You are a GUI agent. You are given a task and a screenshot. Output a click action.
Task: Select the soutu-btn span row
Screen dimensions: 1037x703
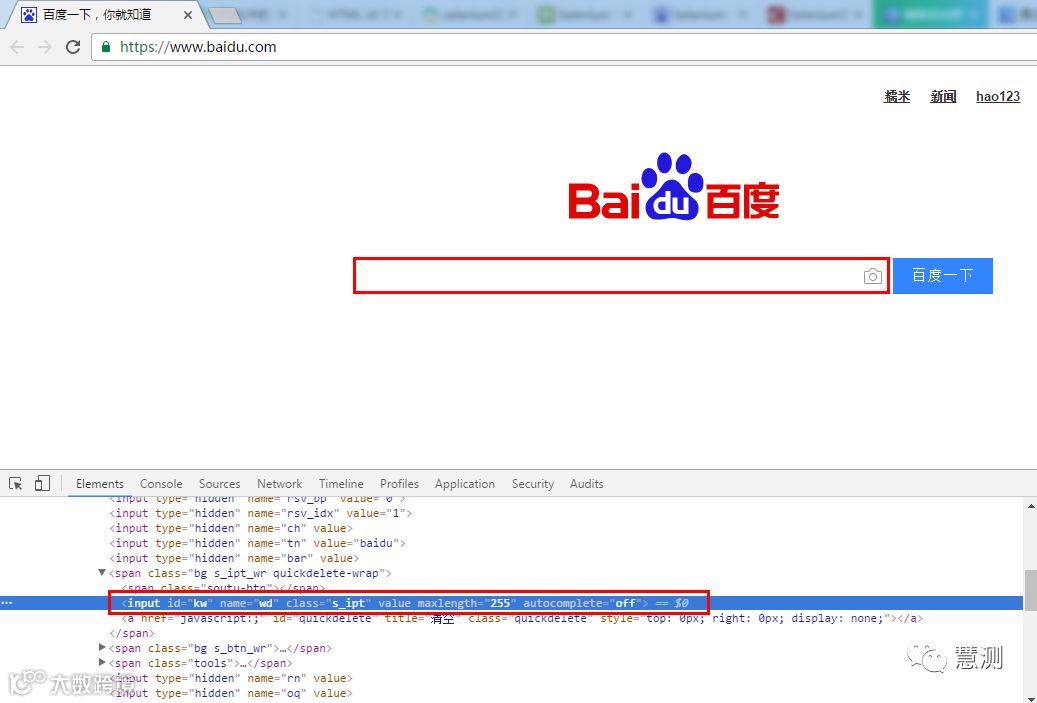click(224, 588)
